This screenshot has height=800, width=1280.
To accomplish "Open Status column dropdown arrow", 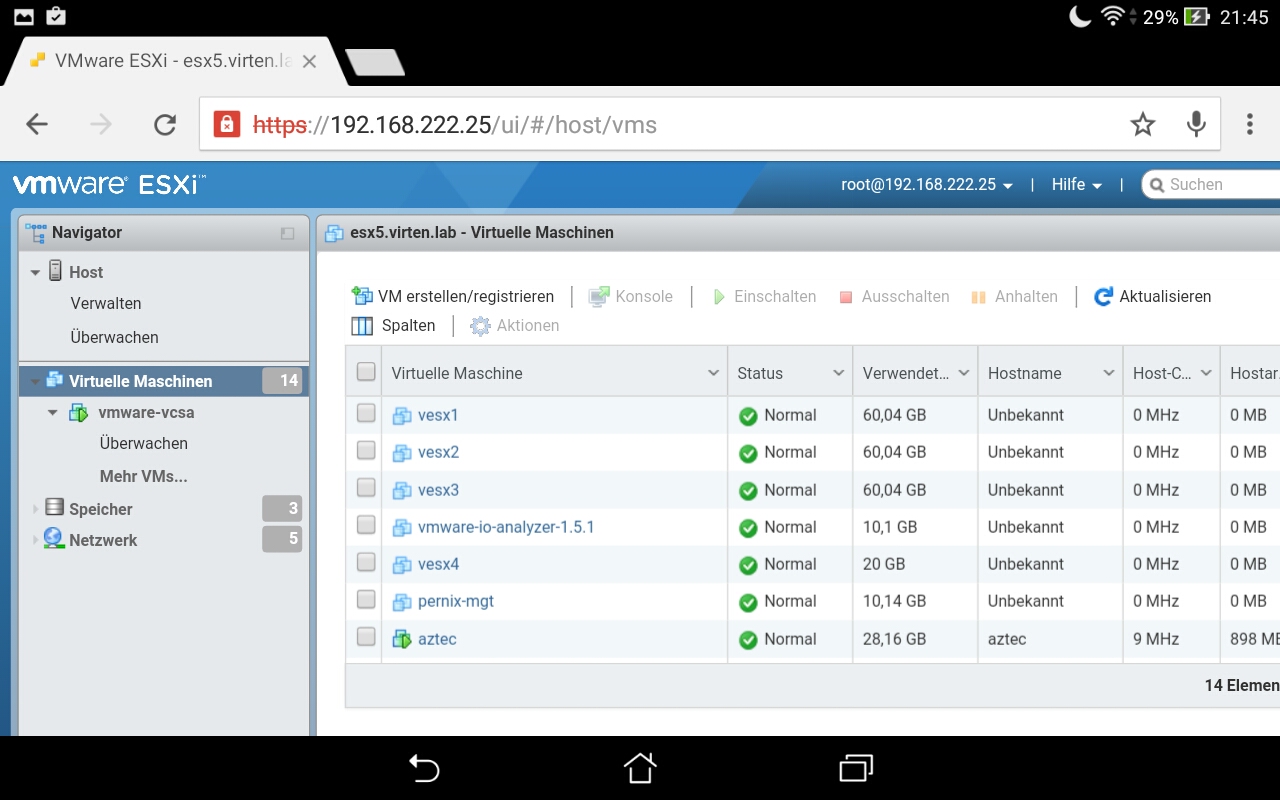I will pos(838,373).
